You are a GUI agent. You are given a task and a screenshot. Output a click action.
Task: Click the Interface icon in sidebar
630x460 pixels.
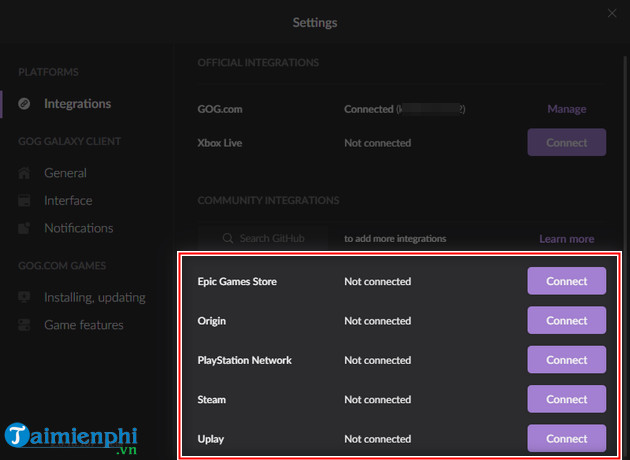coord(24,200)
